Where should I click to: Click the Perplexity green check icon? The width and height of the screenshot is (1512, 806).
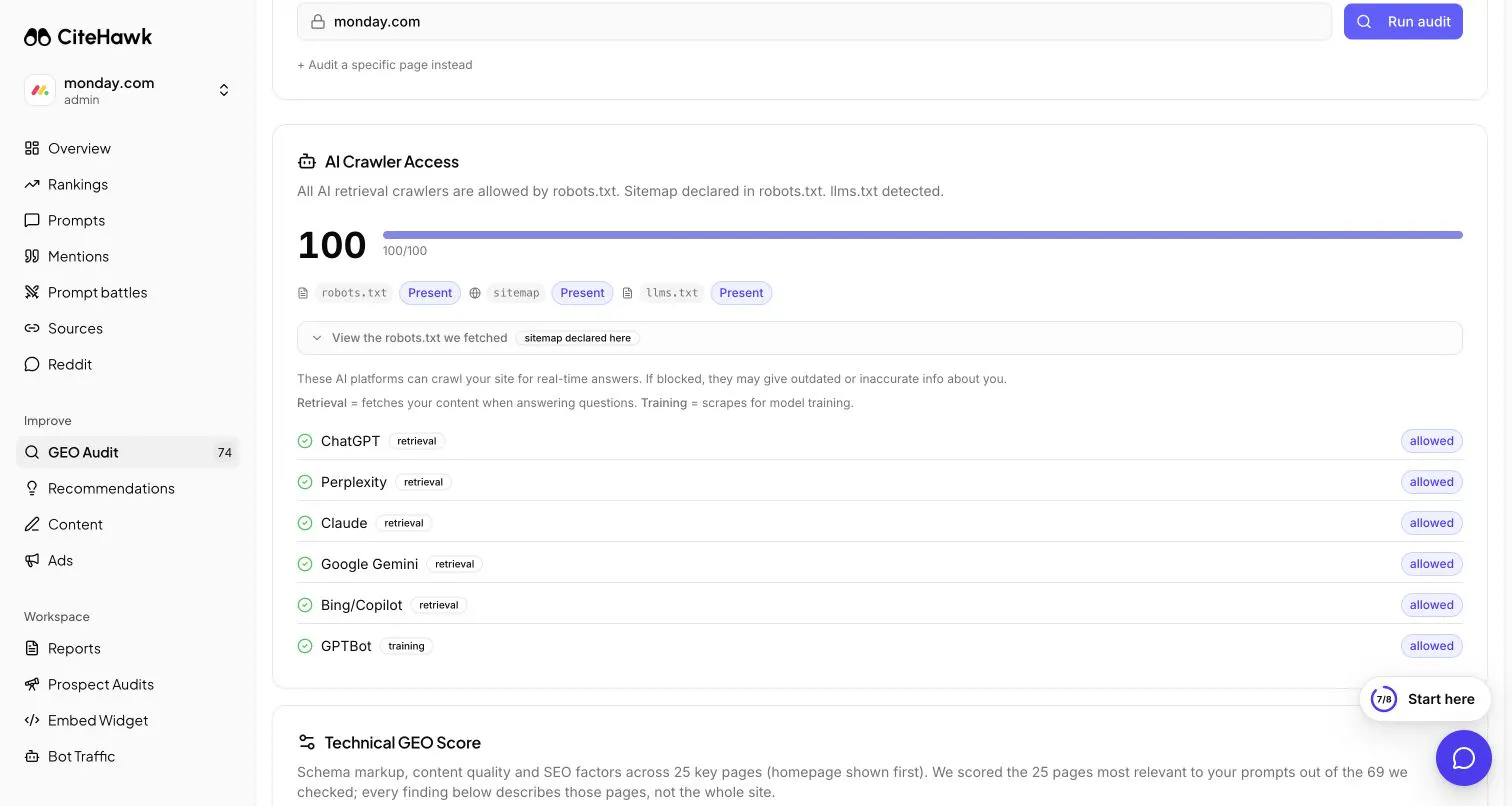[x=305, y=482]
